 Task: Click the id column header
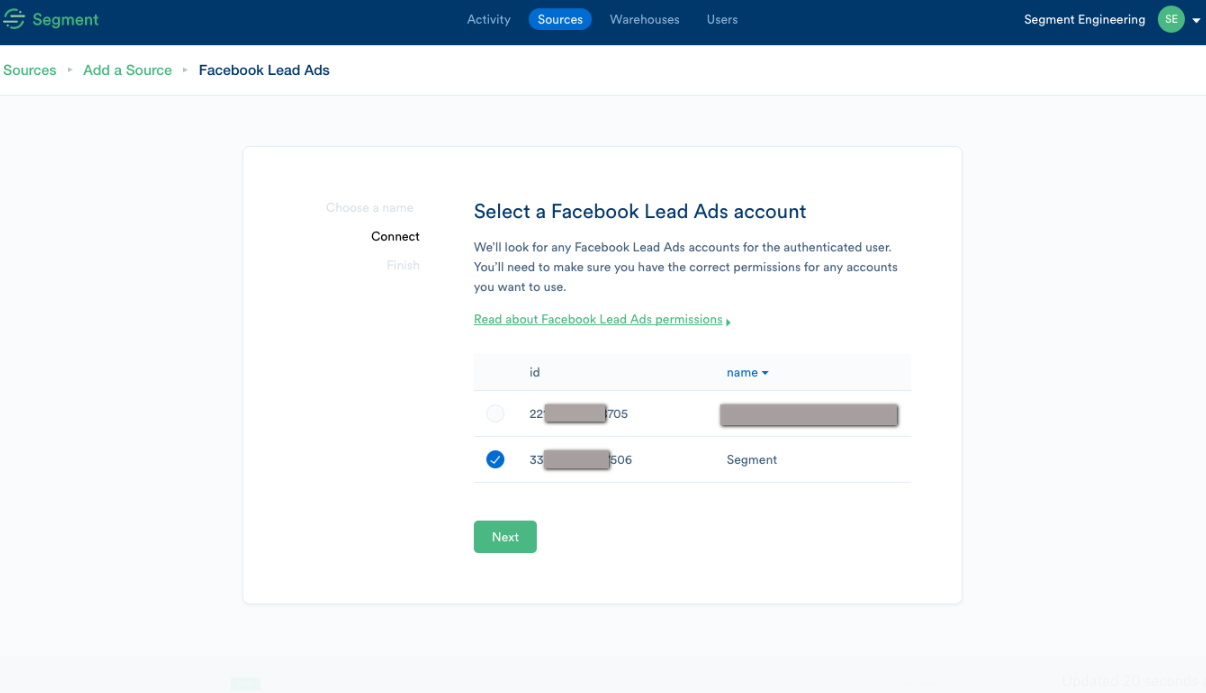535,372
